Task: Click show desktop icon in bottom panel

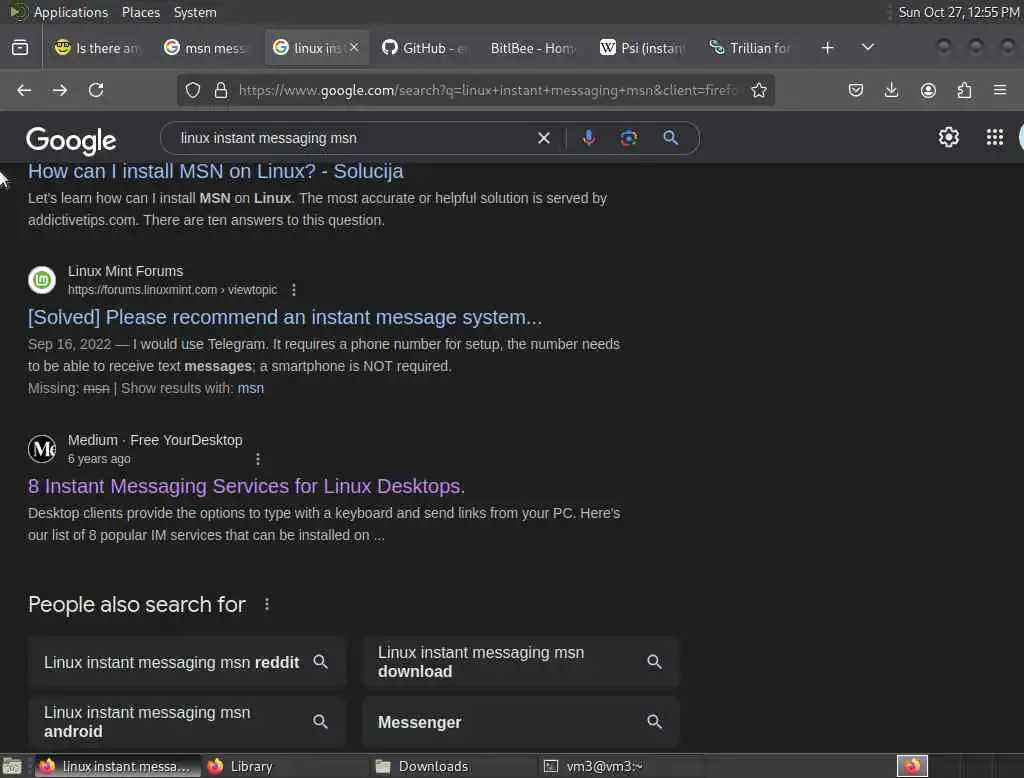Action: (x=12, y=766)
